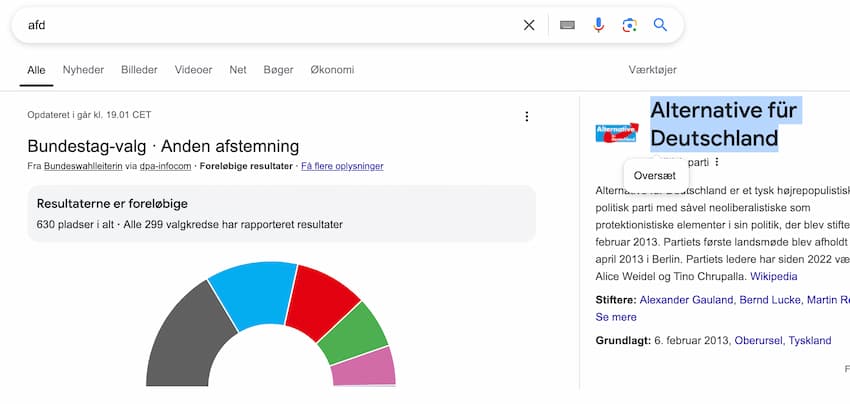
Task: Expand founders list with 'Se mere'
Action: (x=616, y=317)
